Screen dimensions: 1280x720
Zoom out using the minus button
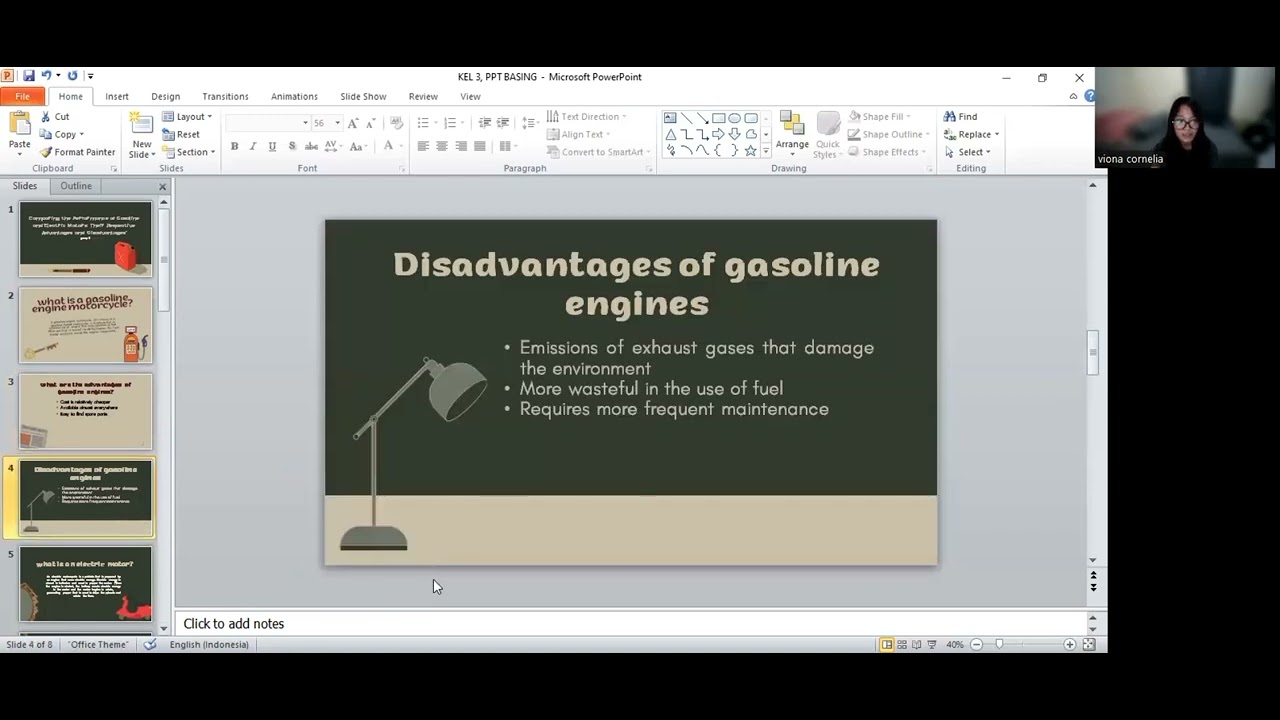click(977, 645)
